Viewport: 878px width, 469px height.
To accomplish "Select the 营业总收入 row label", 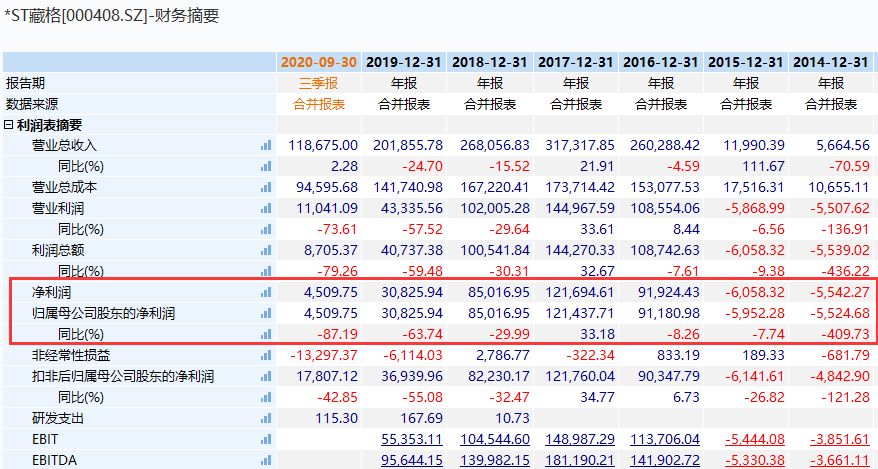I will (64, 146).
